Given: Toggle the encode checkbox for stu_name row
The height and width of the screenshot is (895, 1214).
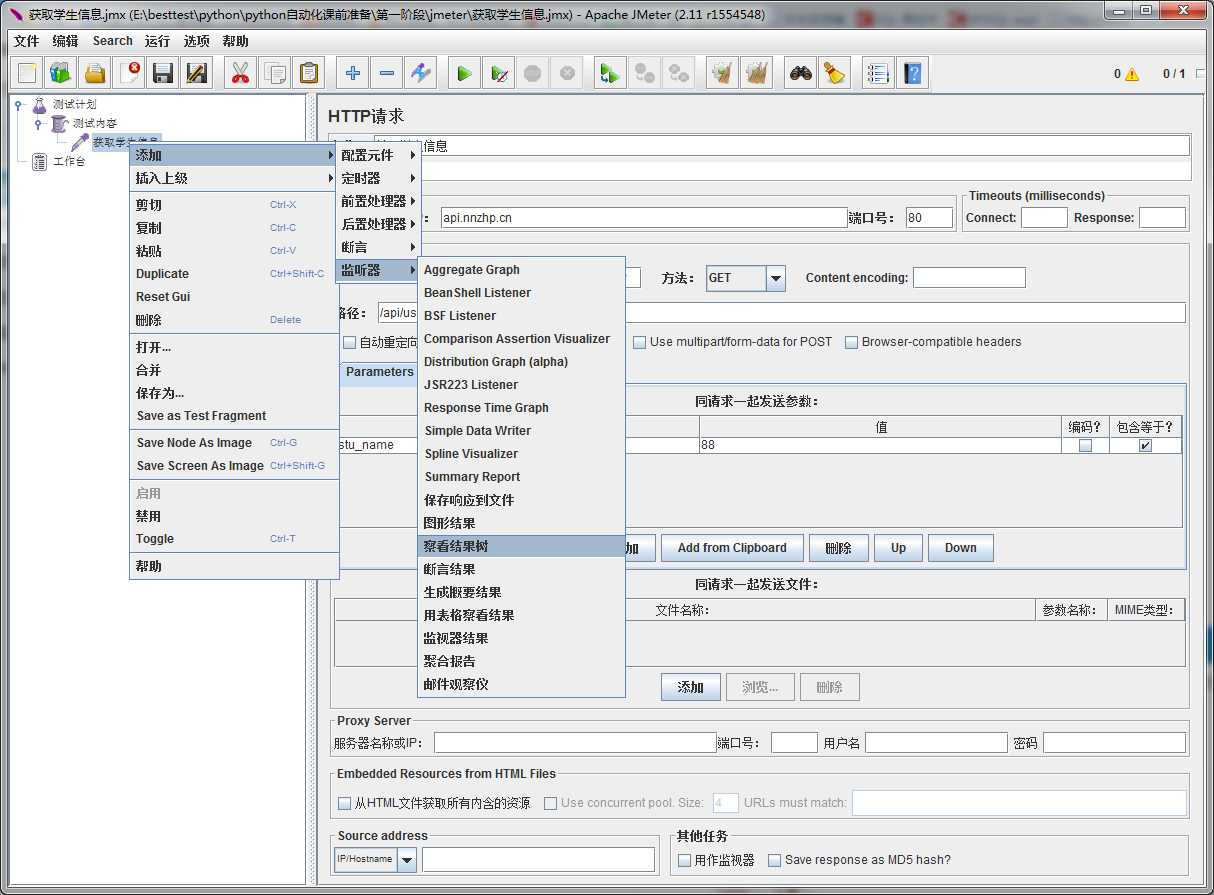Looking at the screenshot, I should [1085, 446].
